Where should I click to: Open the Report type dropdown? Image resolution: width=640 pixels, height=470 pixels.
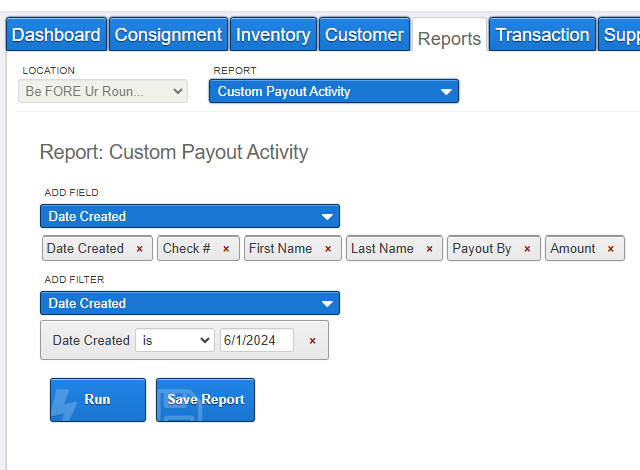pos(334,91)
